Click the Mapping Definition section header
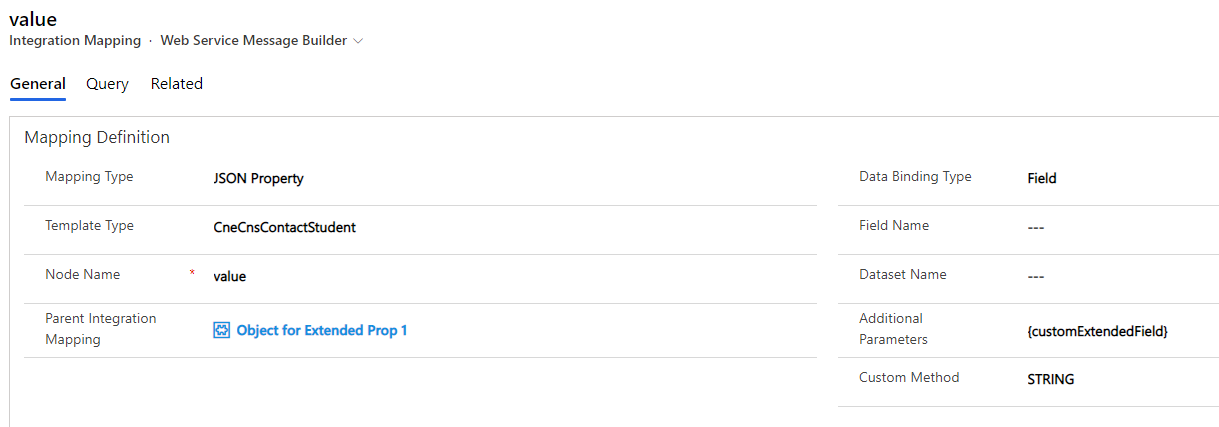Image resolution: width=1219 pixels, height=427 pixels. click(x=97, y=137)
